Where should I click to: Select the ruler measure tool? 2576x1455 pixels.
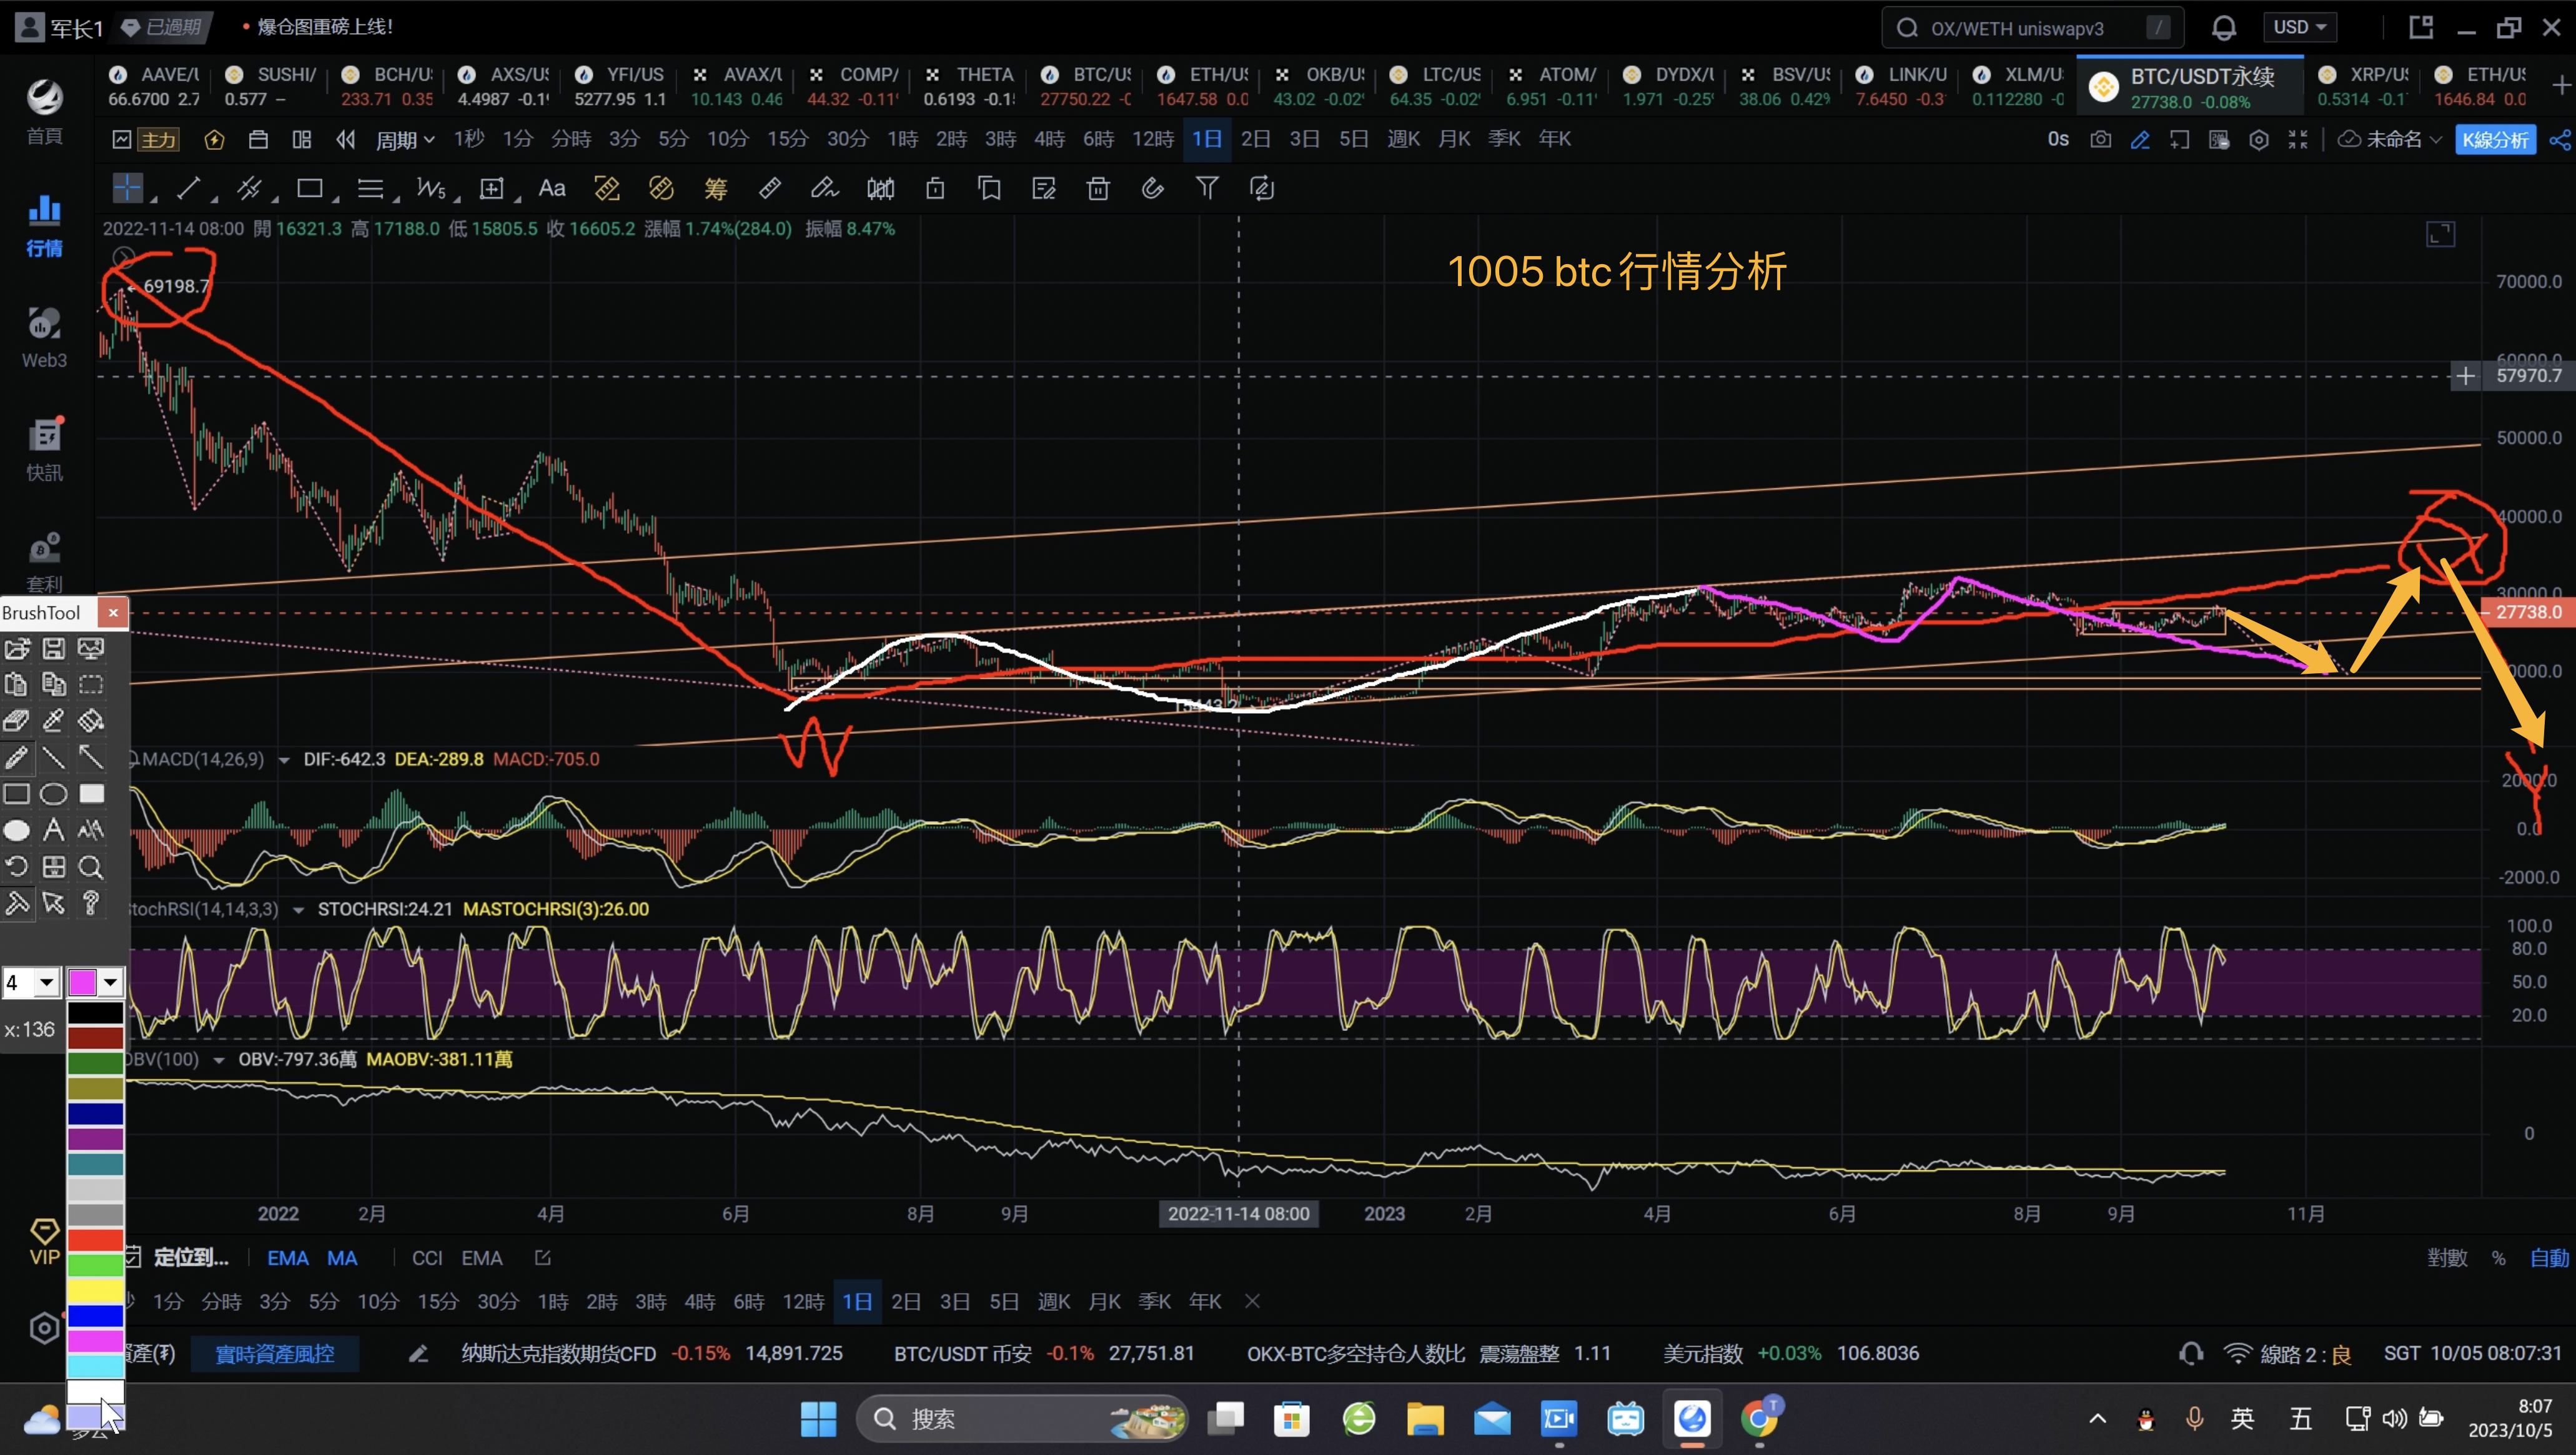tap(770, 188)
